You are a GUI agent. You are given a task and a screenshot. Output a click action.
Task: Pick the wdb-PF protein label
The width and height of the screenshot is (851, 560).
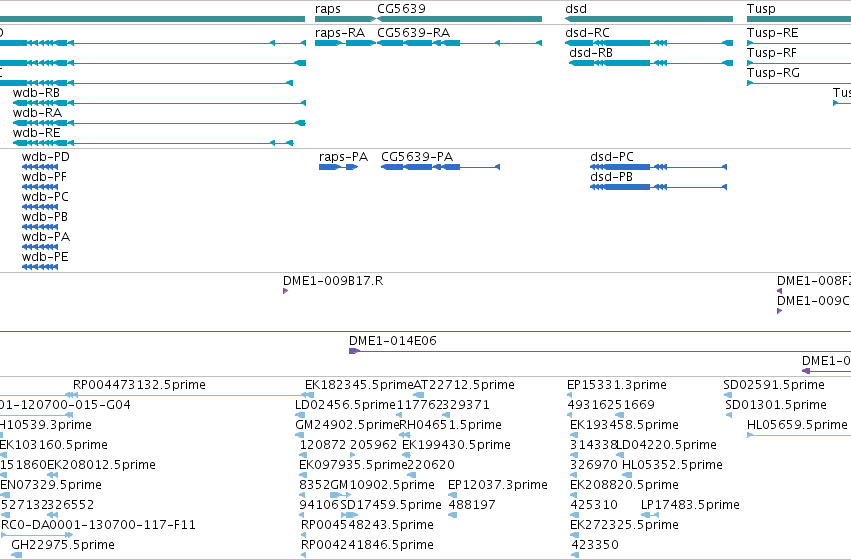(x=44, y=177)
